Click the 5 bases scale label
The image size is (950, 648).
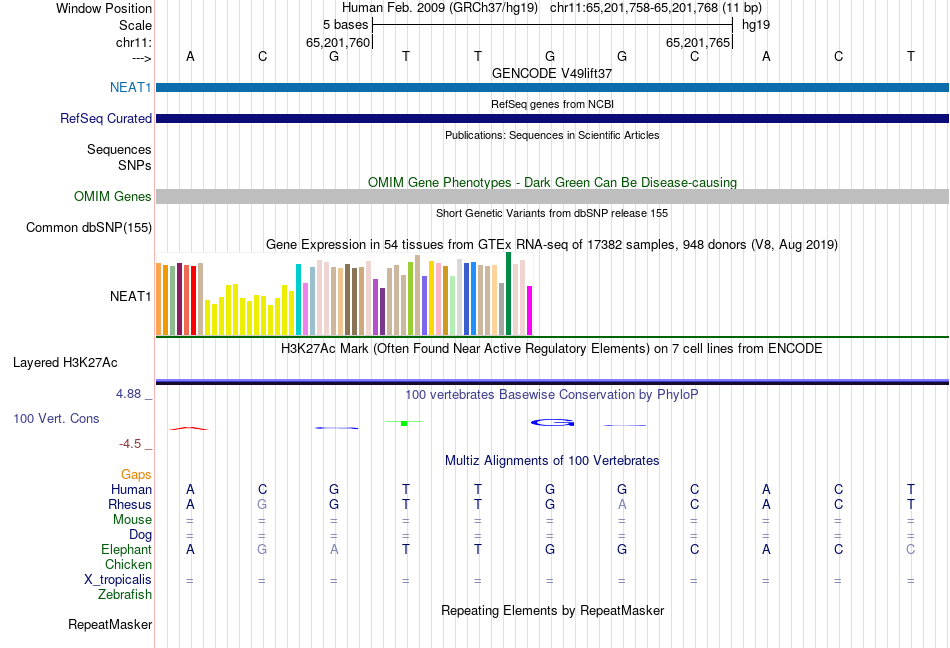click(345, 25)
